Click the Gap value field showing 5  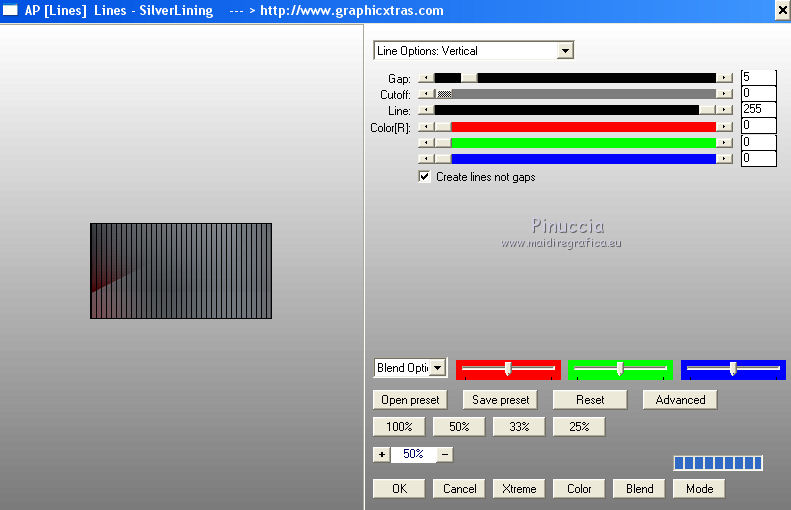coord(758,77)
